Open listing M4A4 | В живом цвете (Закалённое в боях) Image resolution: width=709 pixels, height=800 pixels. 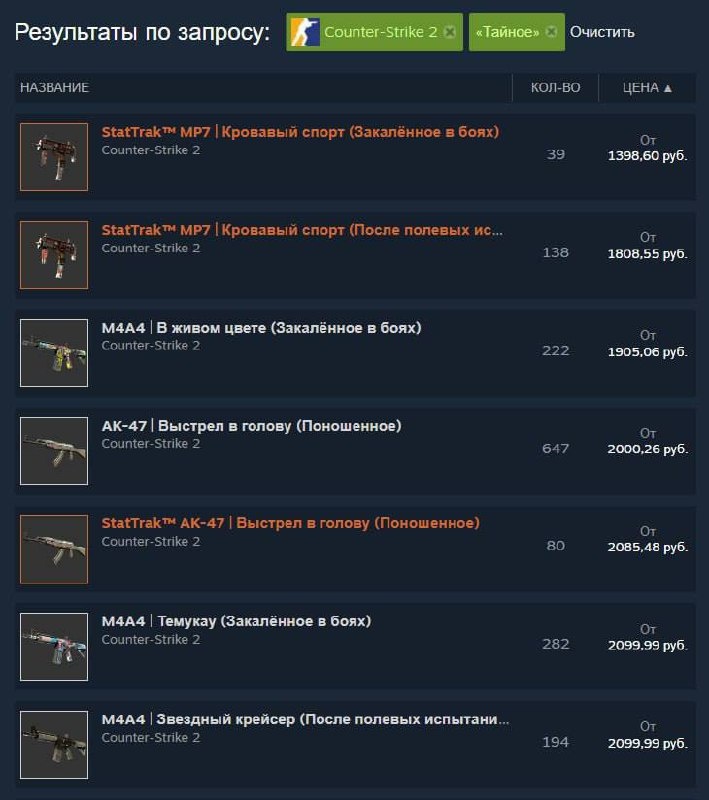click(x=262, y=328)
